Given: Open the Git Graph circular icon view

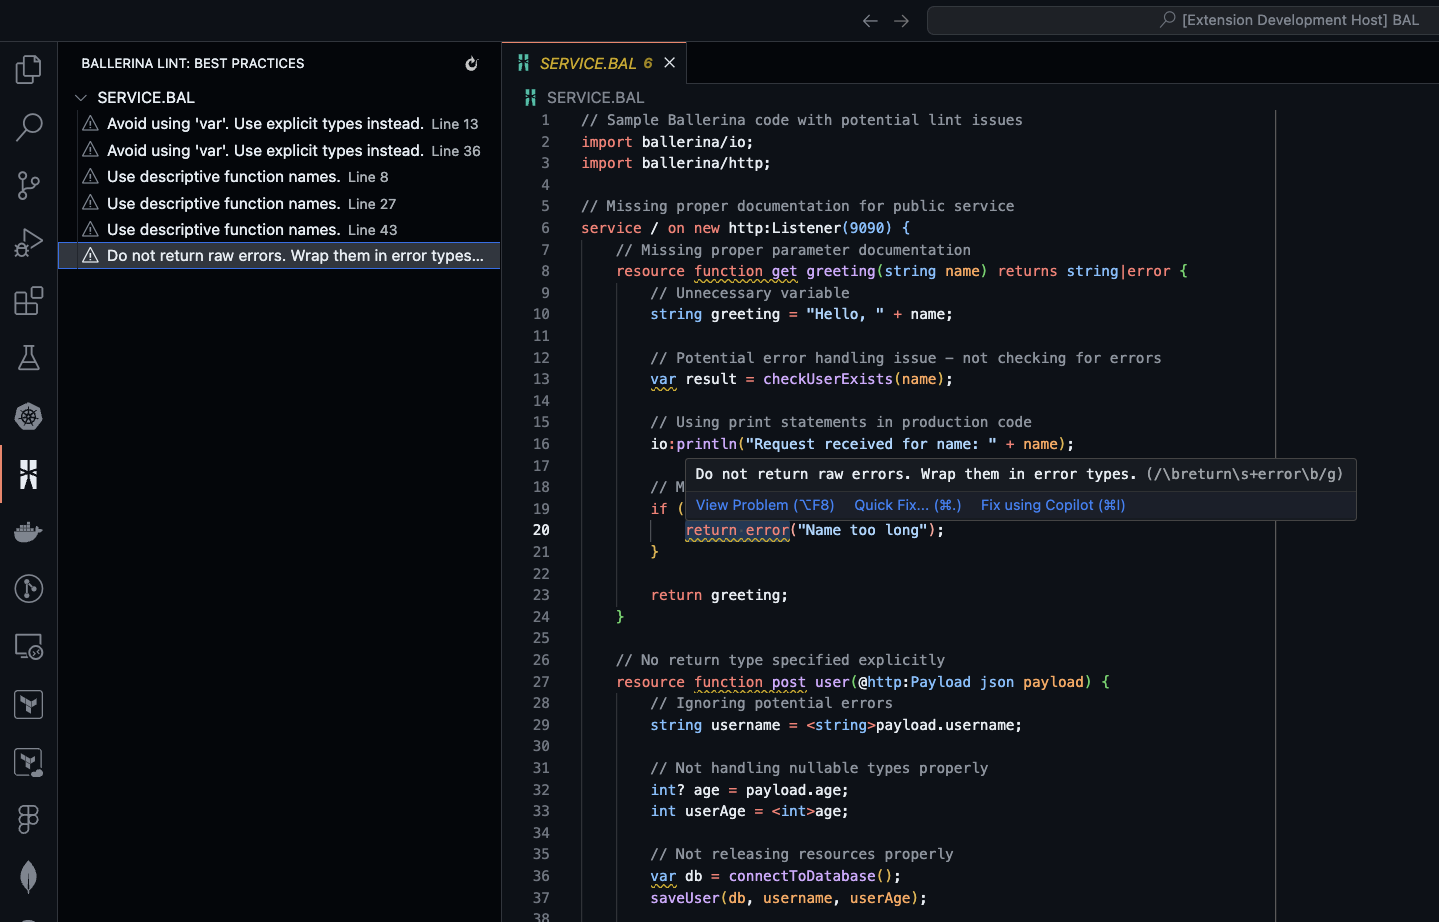Looking at the screenshot, I should coord(29,589).
